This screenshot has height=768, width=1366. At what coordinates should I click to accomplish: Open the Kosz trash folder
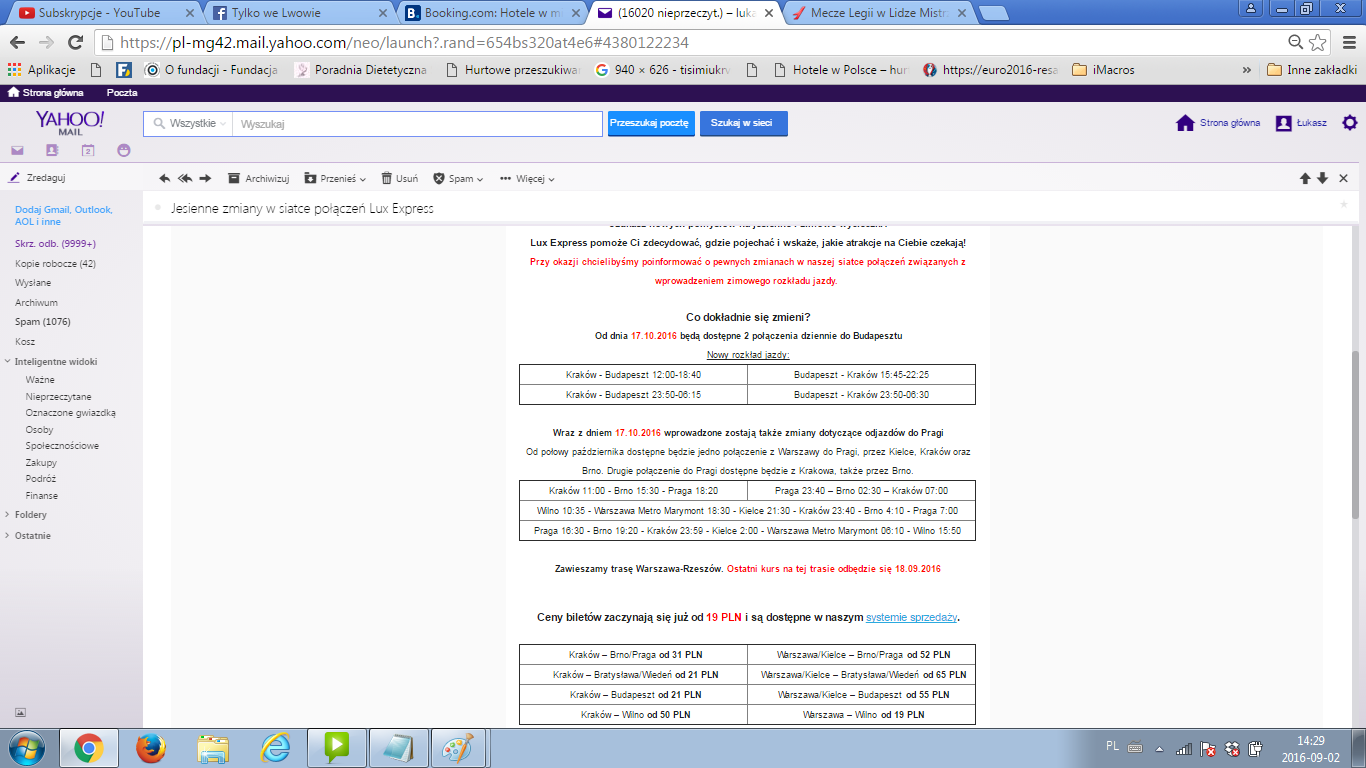click(x=25, y=342)
